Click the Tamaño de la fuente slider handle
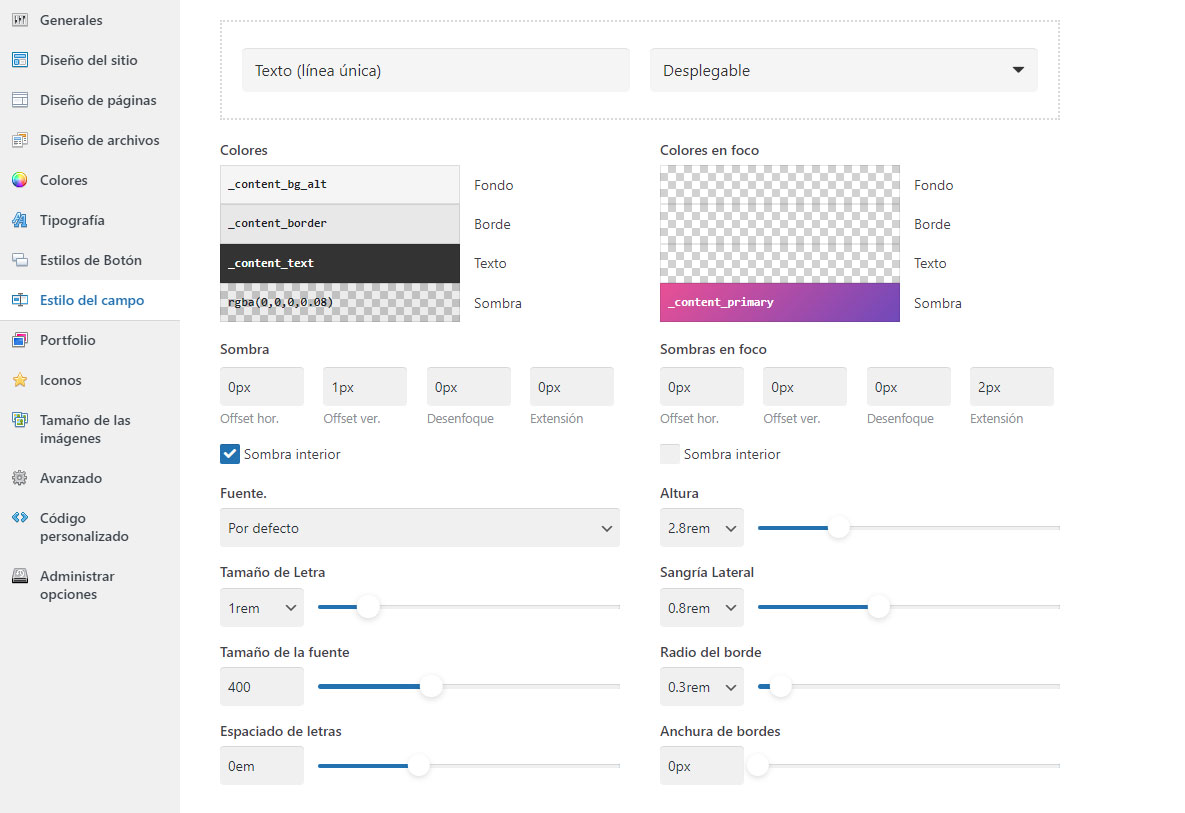The width and height of the screenshot is (1185, 813). point(431,687)
